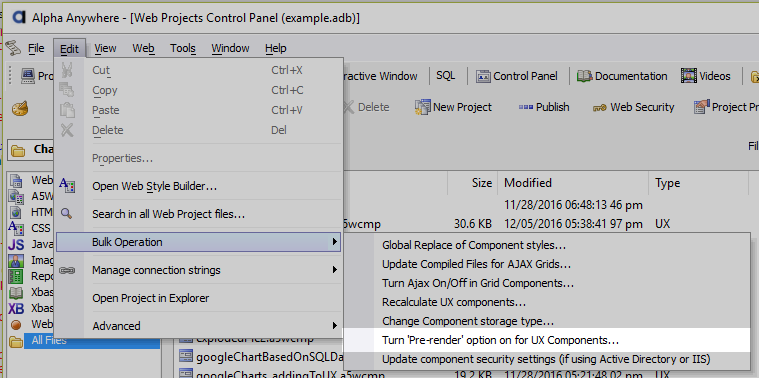This screenshot has height=378, width=759.
Task: Open SQL from the toolbar
Action: [x=445, y=76]
